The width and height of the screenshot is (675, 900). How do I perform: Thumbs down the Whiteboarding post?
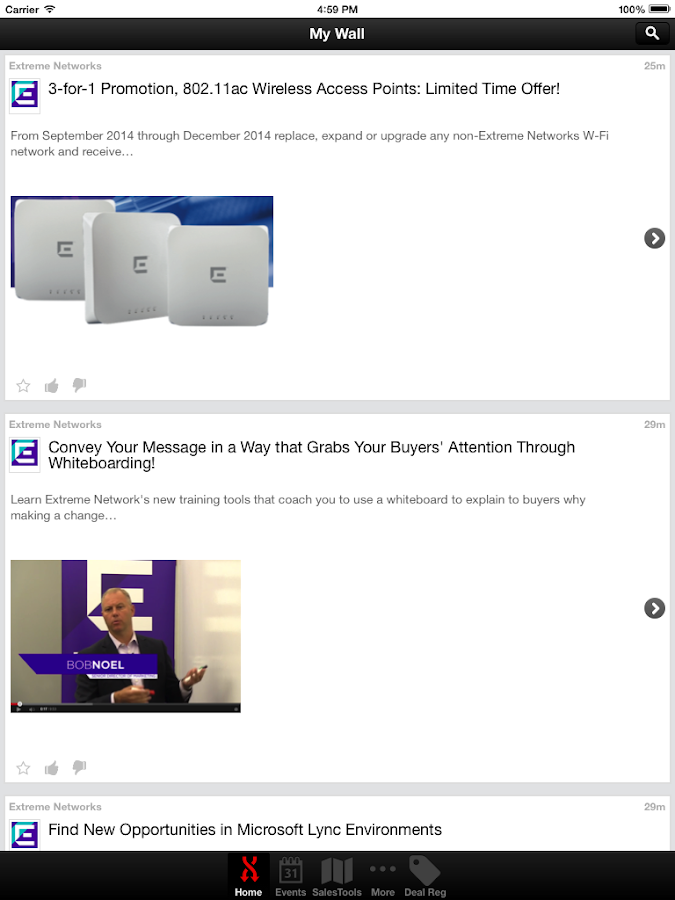[x=79, y=768]
